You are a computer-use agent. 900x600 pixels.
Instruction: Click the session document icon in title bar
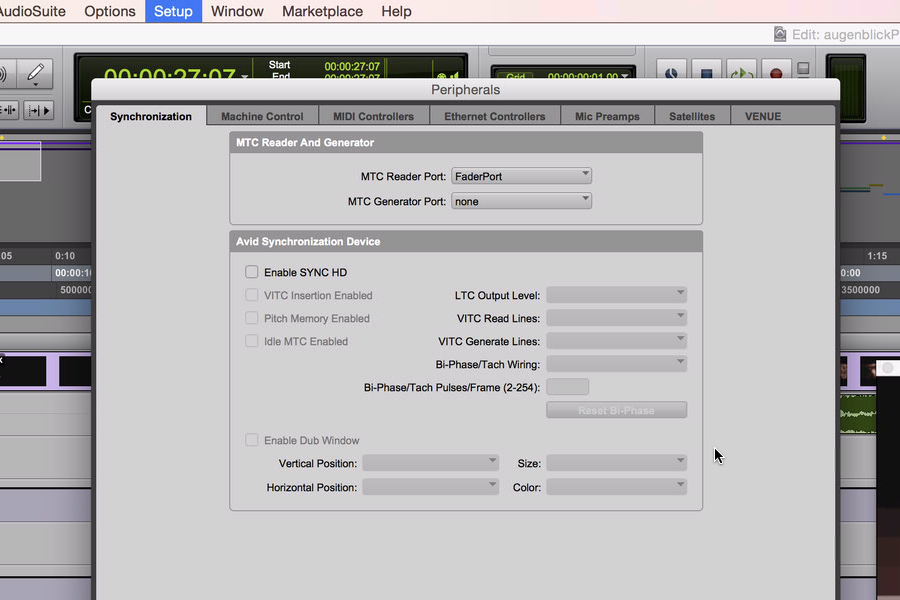[x=780, y=34]
